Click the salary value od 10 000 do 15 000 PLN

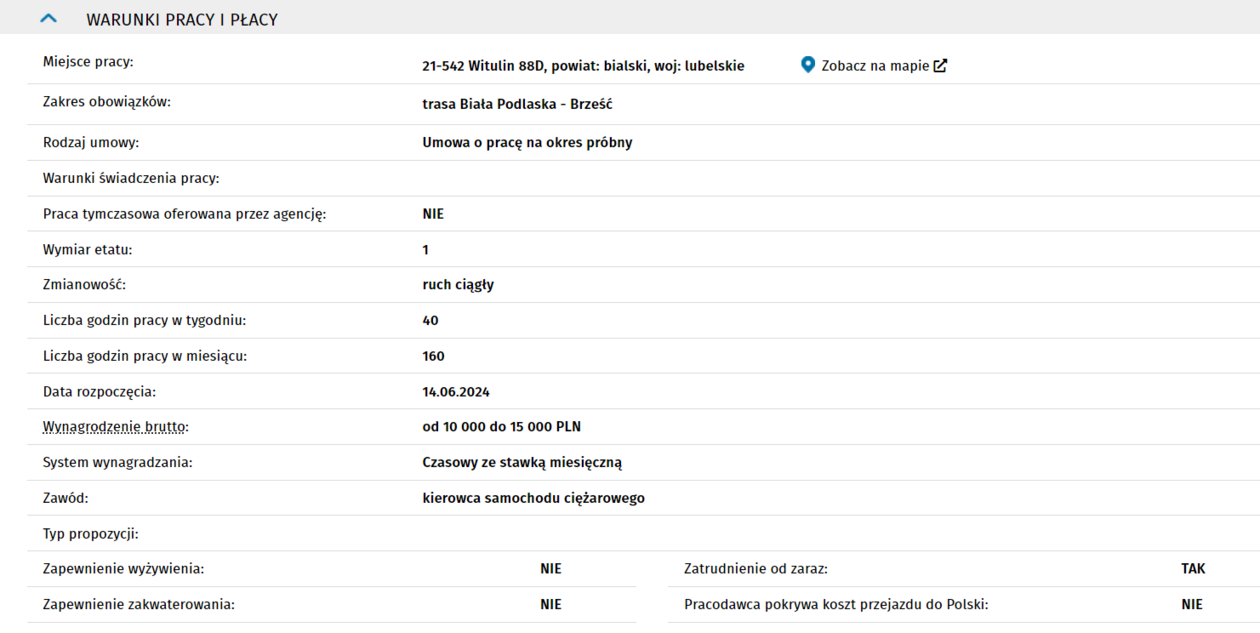click(x=501, y=427)
